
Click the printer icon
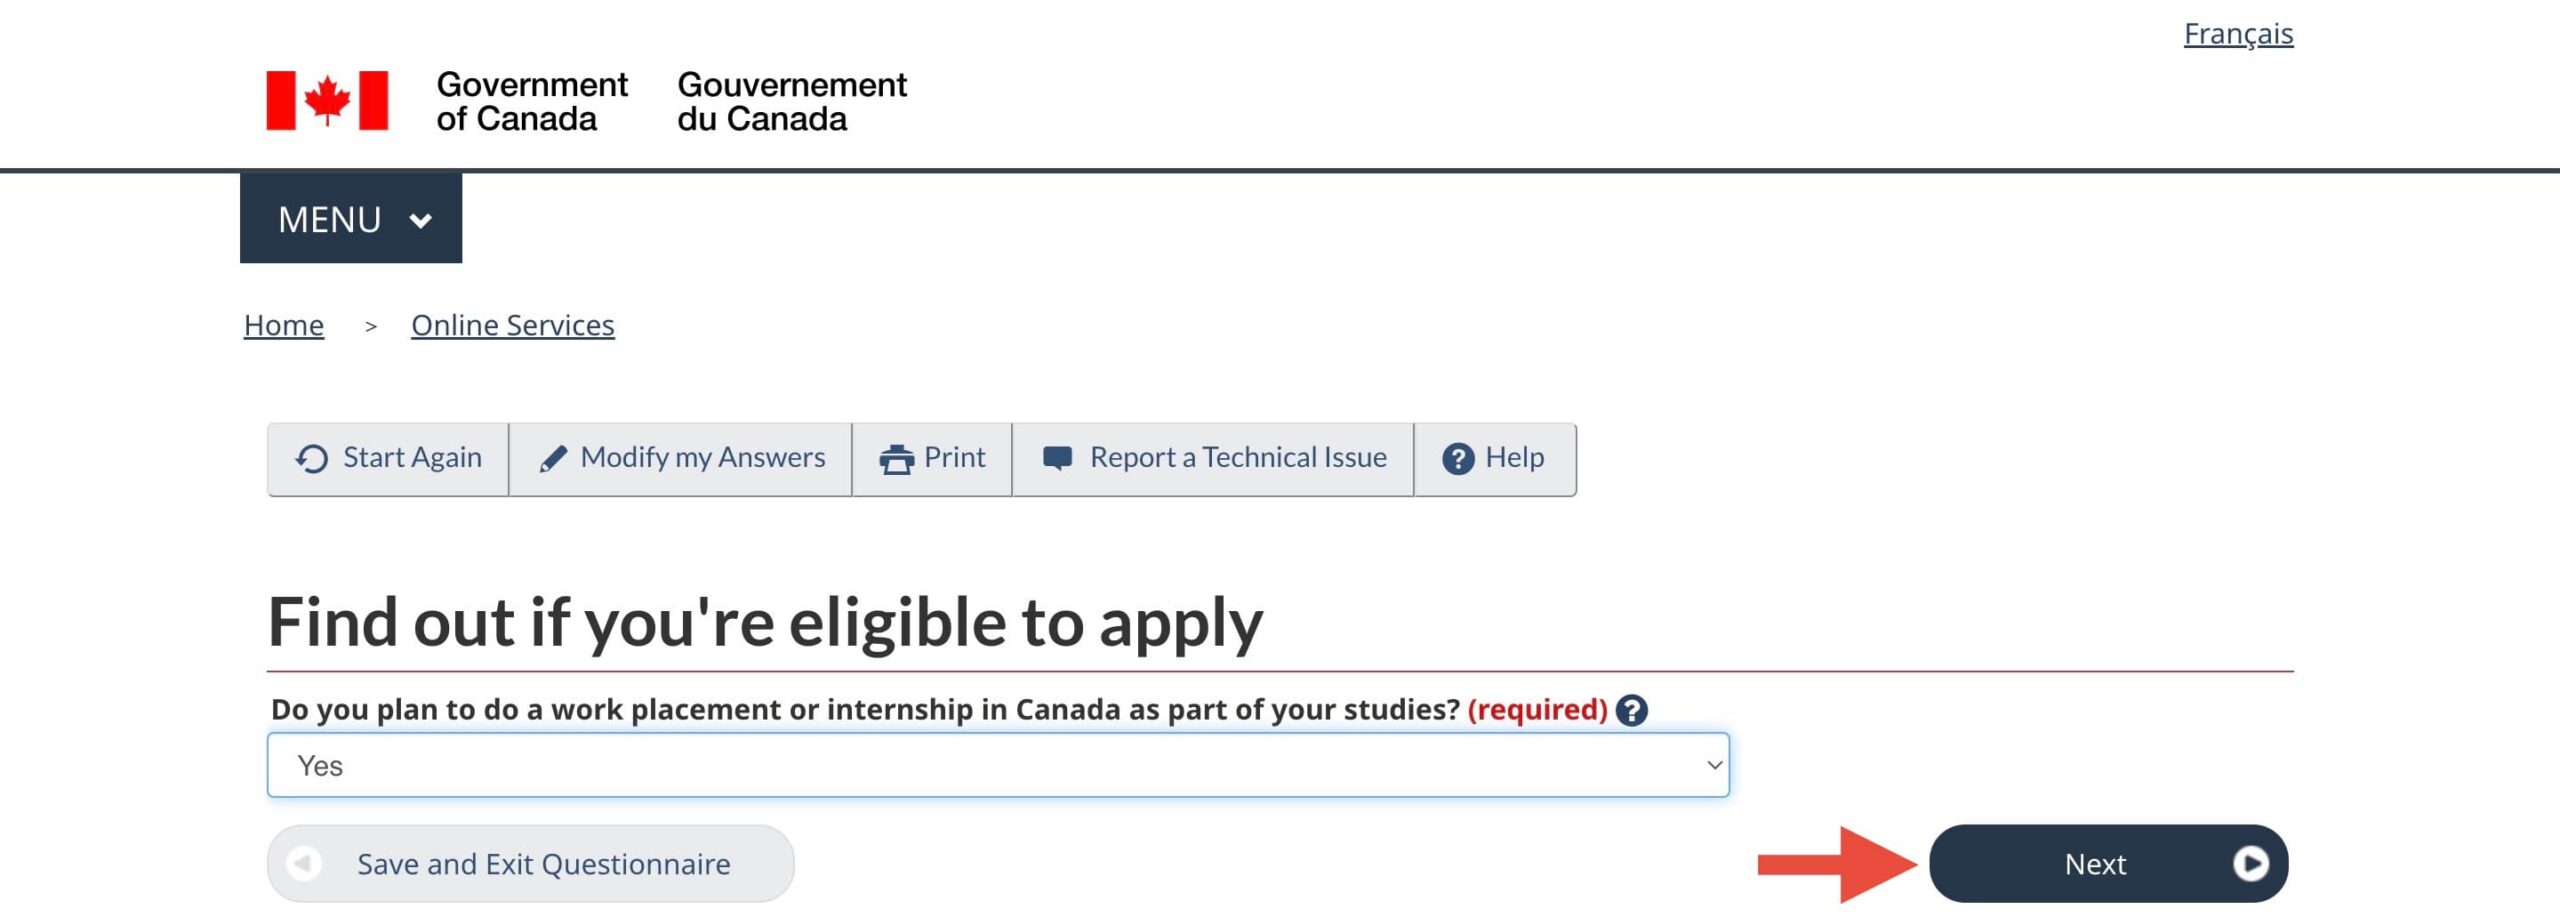(x=896, y=458)
